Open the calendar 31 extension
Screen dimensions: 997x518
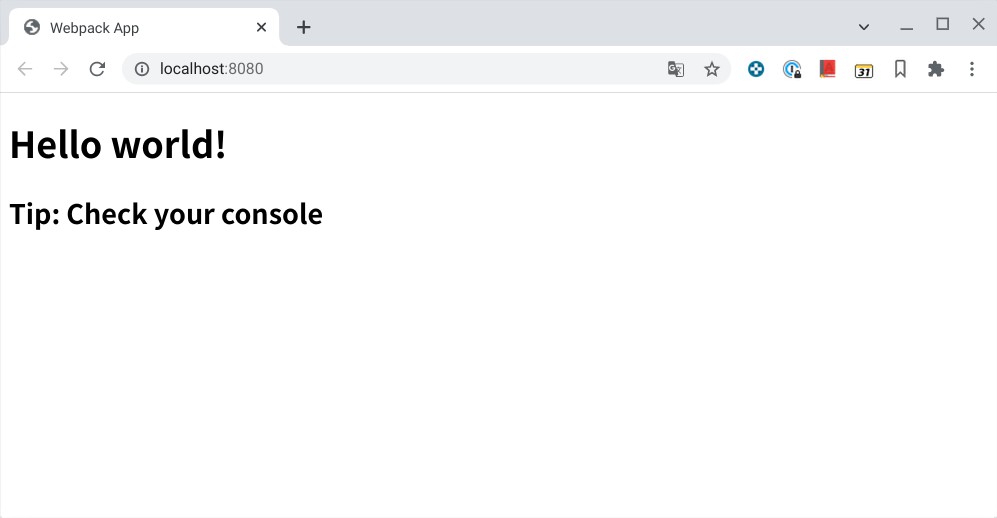coord(864,69)
